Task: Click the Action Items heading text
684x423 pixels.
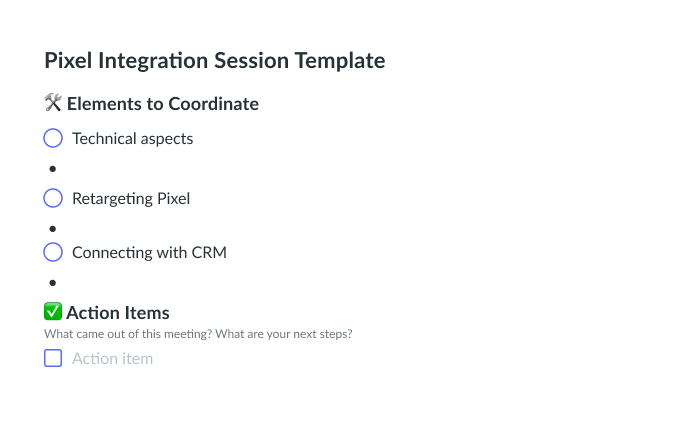Action: [118, 313]
